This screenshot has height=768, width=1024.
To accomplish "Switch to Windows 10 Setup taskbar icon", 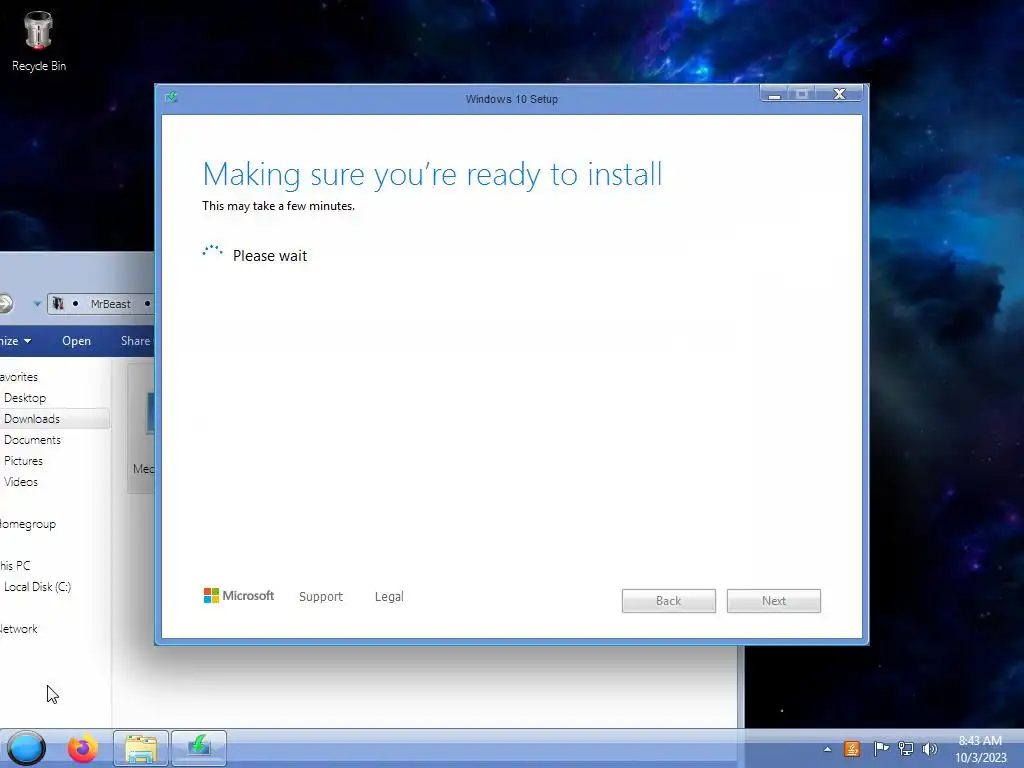I will coord(199,748).
